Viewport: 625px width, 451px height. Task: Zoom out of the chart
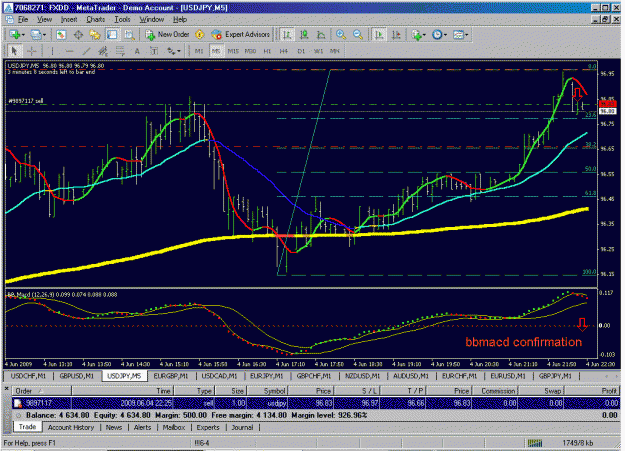(358, 35)
